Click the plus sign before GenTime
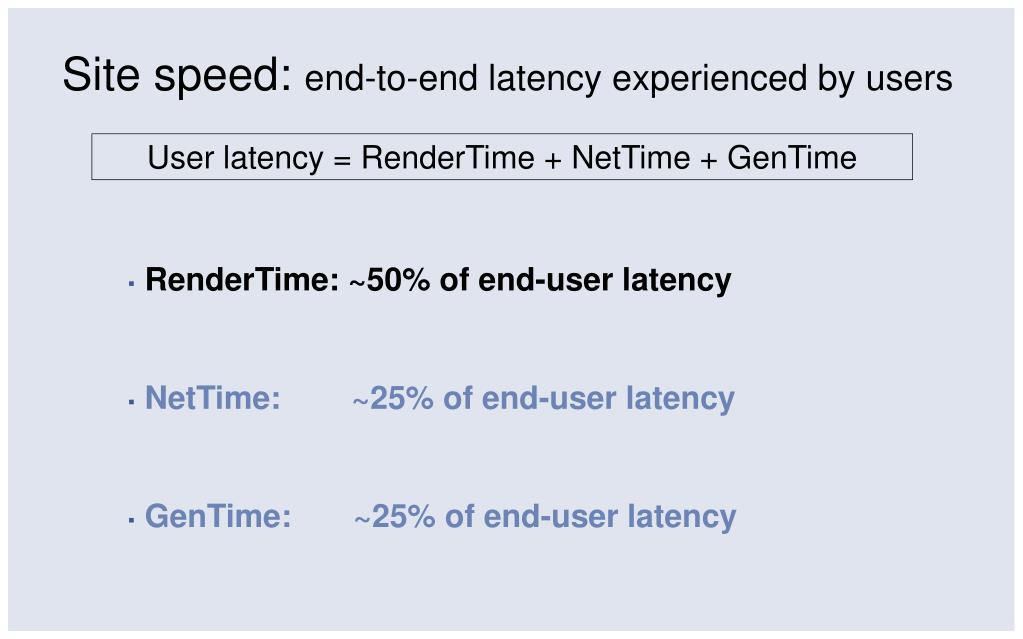This screenshot has width=1023, height=639. click(x=709, y=160)
